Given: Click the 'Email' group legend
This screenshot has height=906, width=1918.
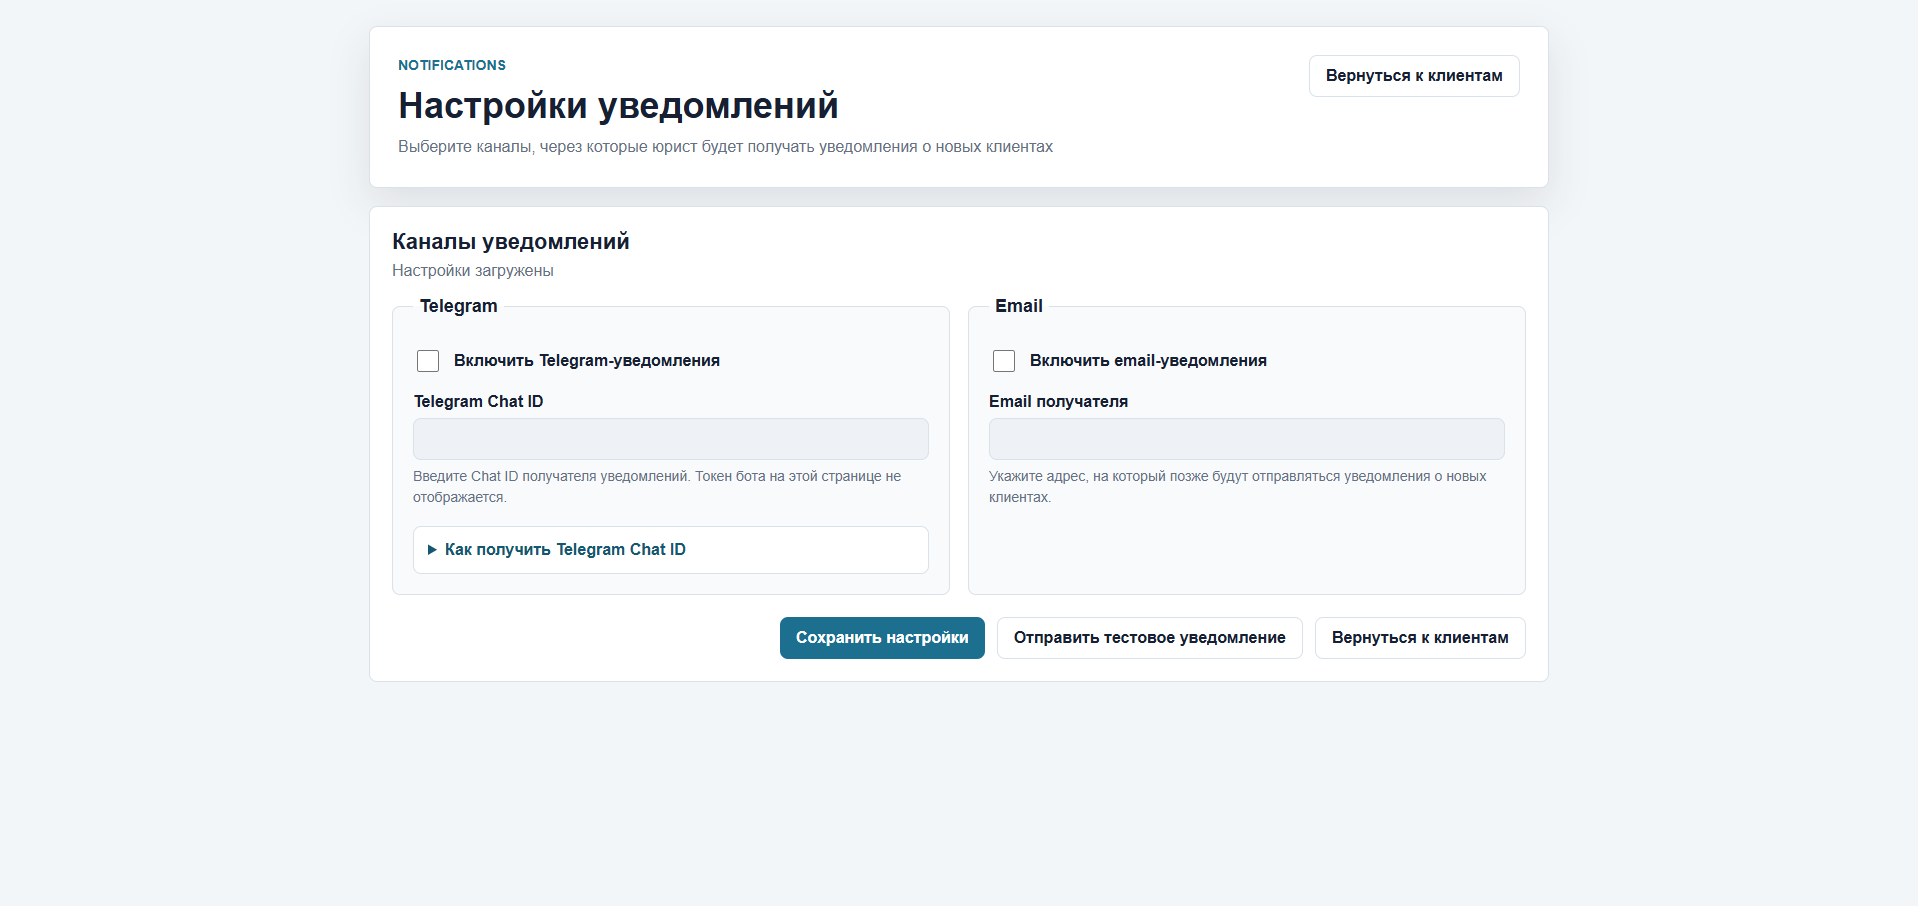Looking at the screenshot, I should [x=1019, y=306].
